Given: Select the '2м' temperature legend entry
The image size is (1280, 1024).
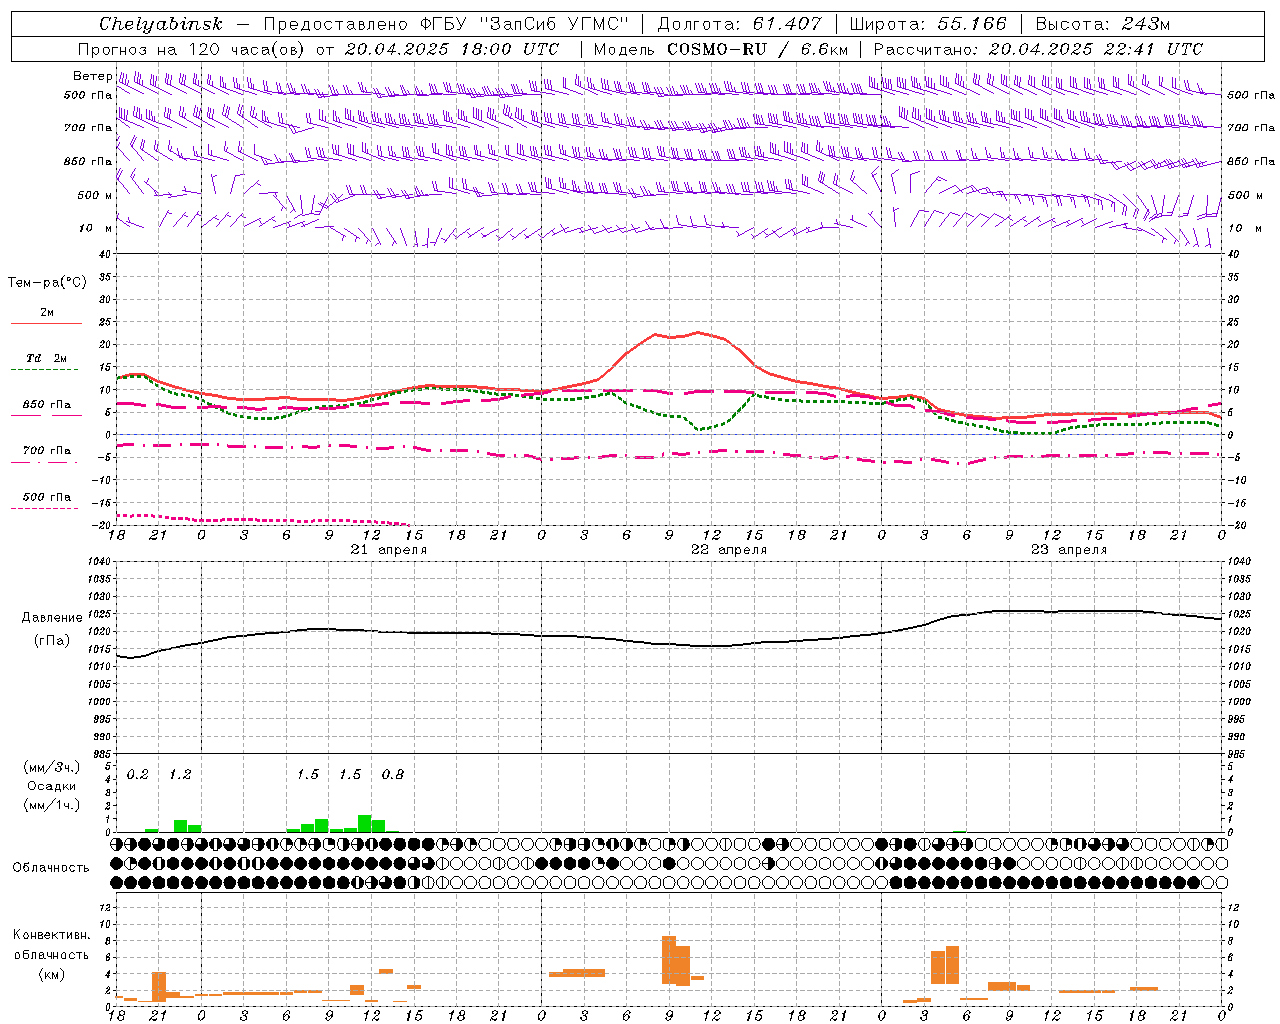Looking at the screenshot, I should pos(47,312).
